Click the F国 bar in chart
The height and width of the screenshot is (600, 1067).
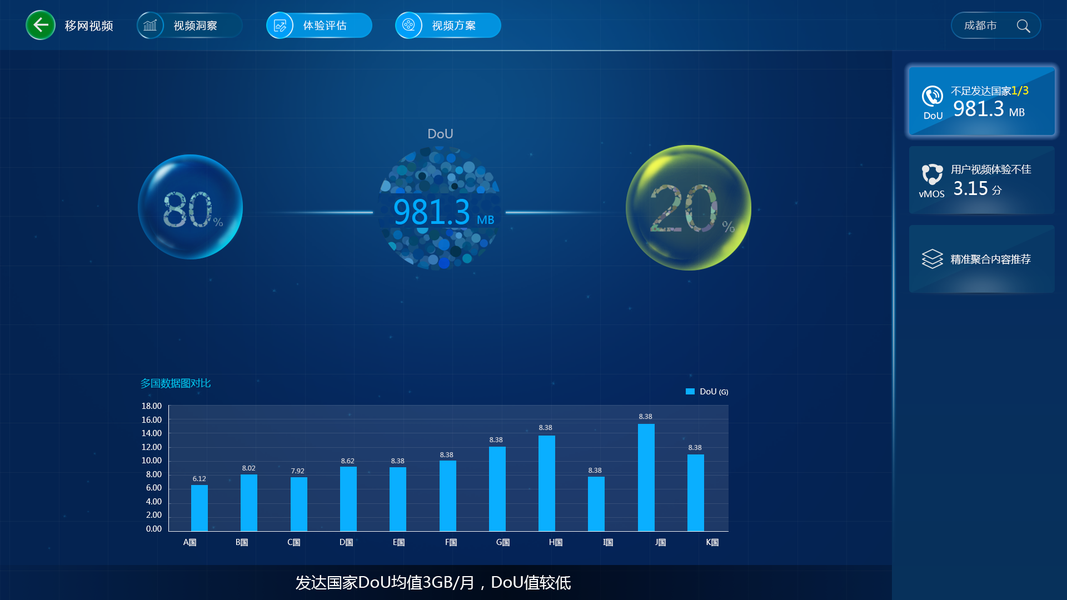[x=448, y=496]
